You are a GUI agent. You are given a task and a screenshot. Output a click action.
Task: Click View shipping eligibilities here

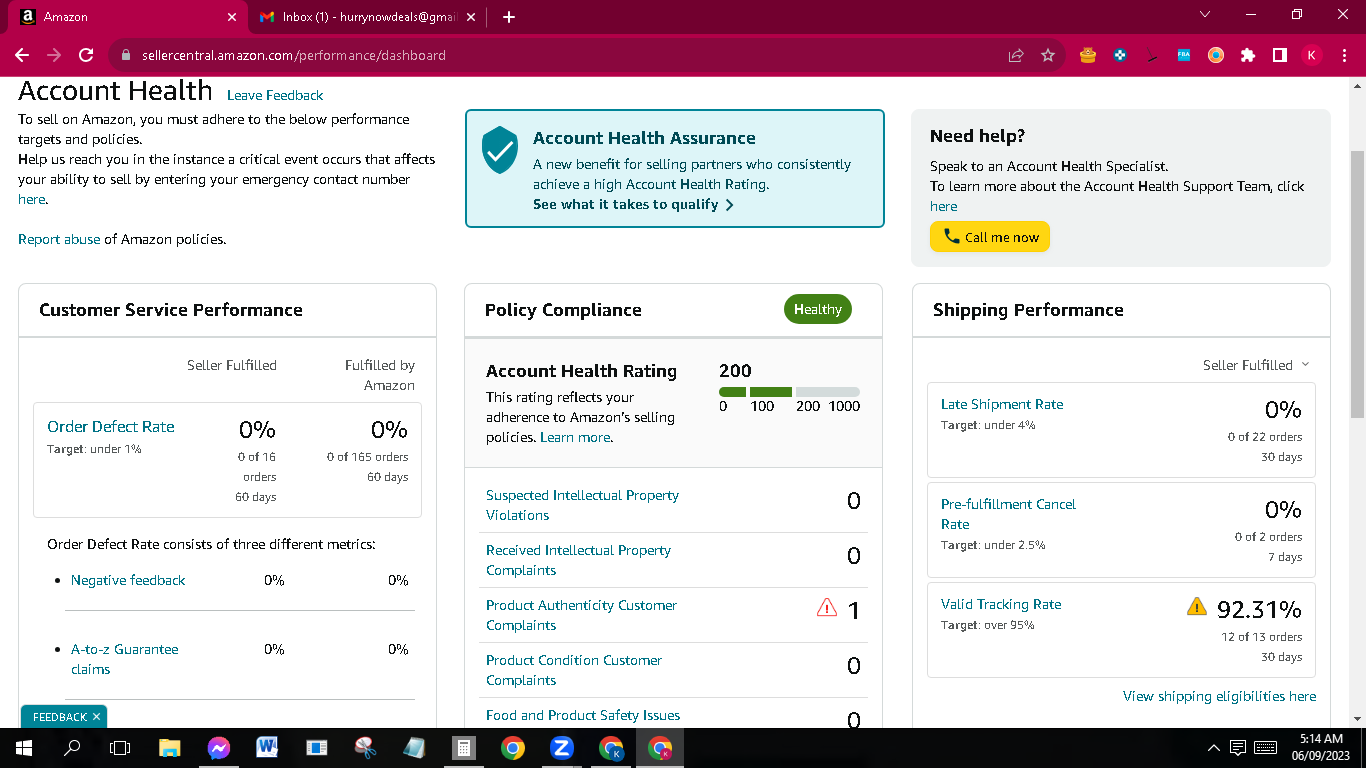(1220, 697)
